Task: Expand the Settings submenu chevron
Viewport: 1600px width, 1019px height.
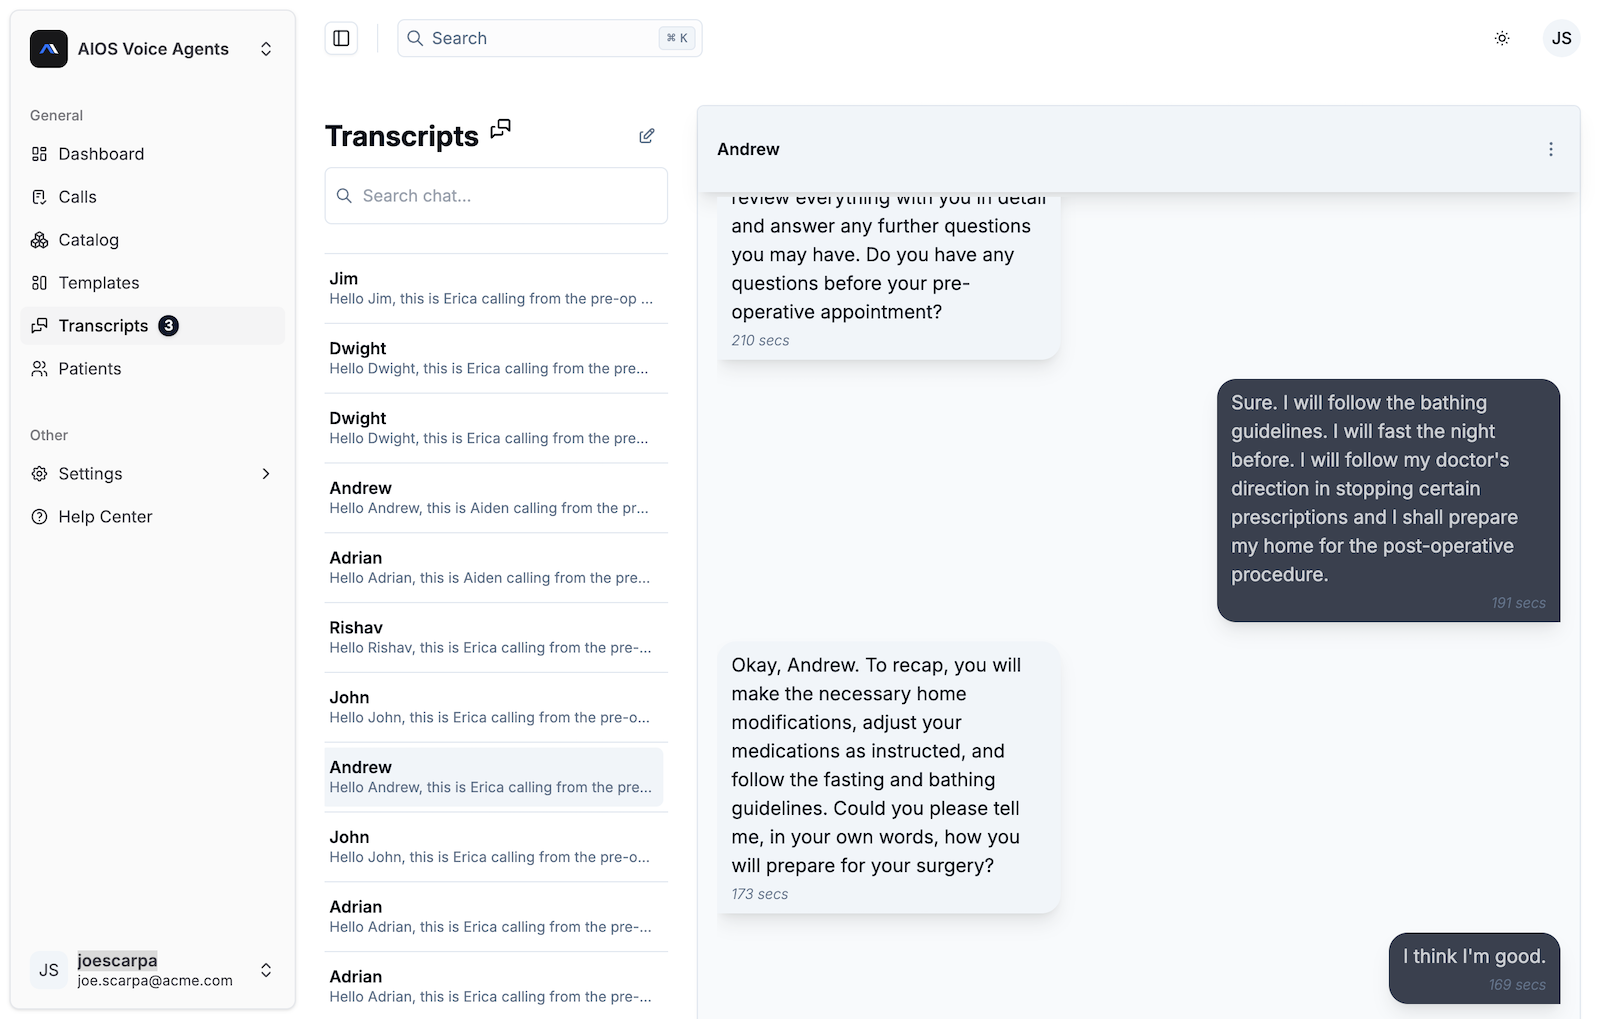Action: coord(266,474)
